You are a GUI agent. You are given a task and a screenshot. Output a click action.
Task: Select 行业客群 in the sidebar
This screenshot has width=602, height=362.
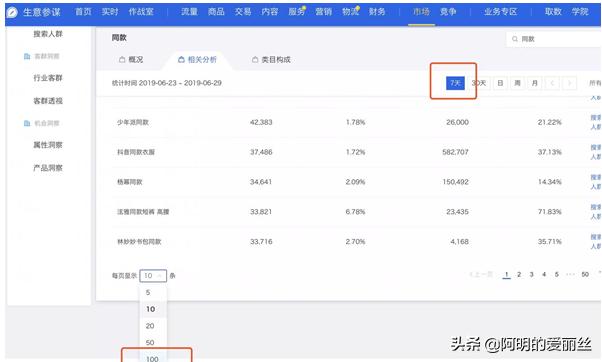(x=48, y=78)
